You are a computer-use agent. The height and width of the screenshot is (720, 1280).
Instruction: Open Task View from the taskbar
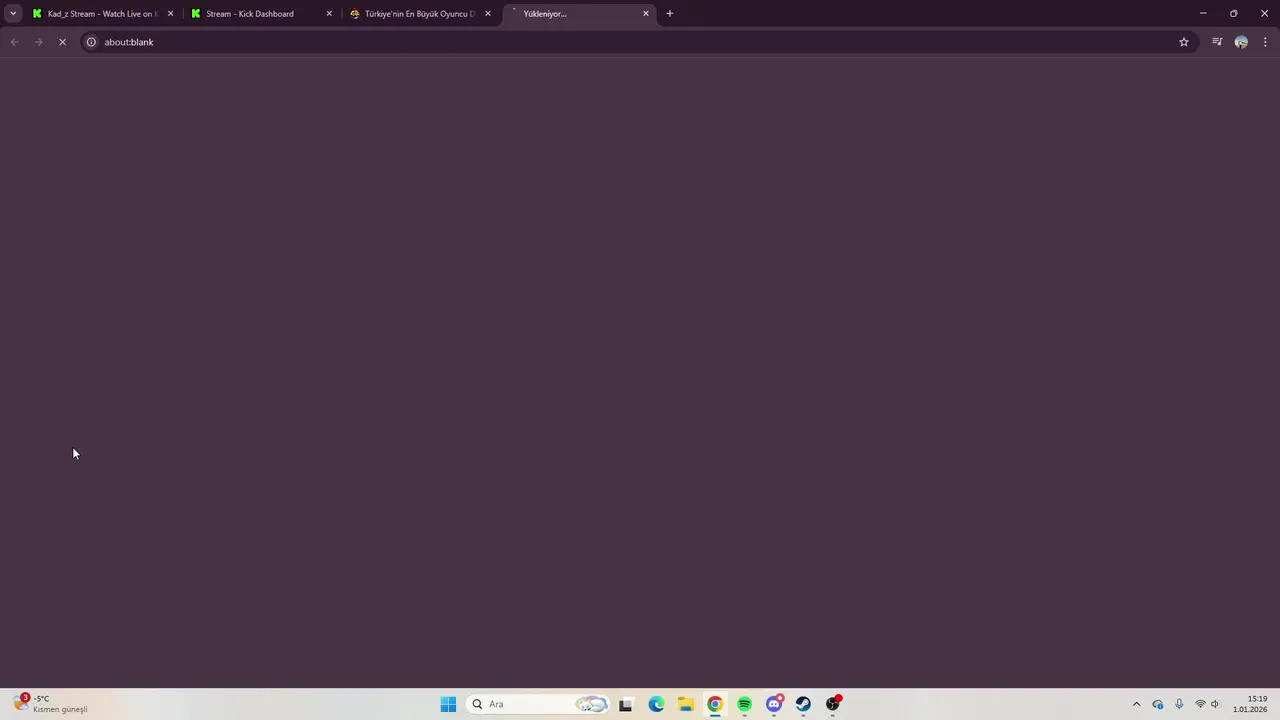click(x=626, y=704)
